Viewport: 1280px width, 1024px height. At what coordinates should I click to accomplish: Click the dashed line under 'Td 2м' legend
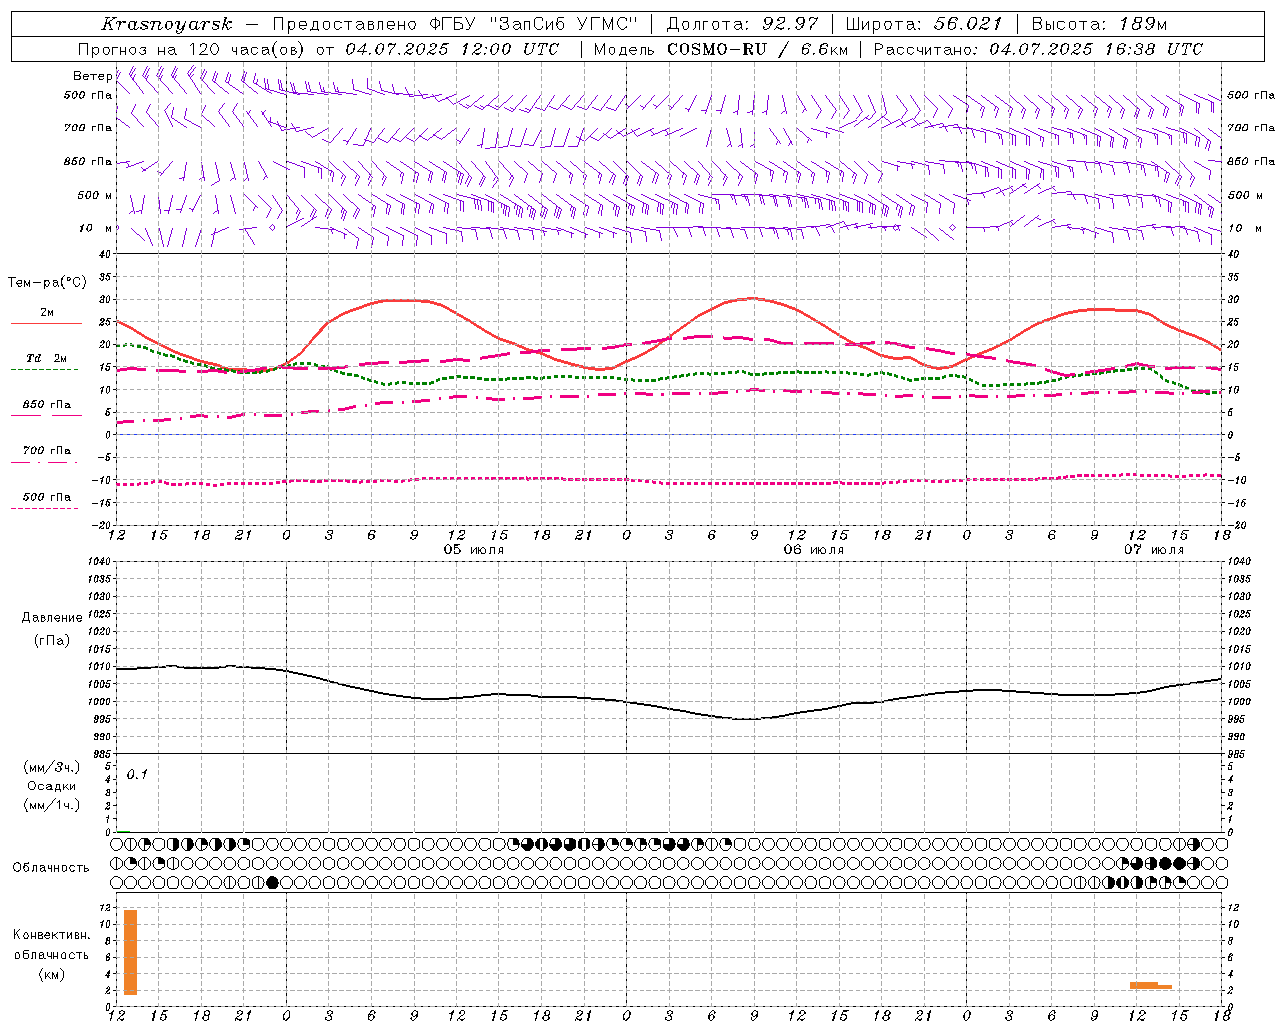45,370
